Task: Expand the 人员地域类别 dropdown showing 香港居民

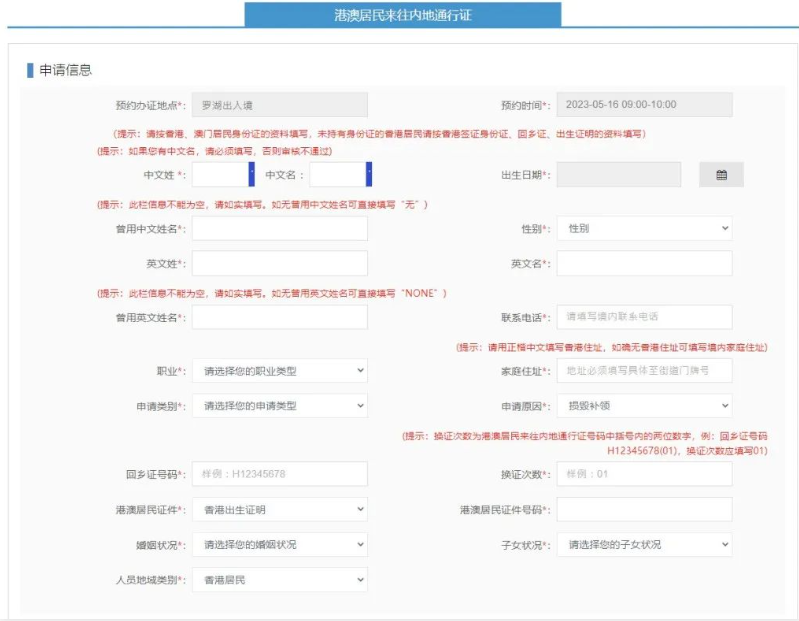Action: tap(279, 580)
